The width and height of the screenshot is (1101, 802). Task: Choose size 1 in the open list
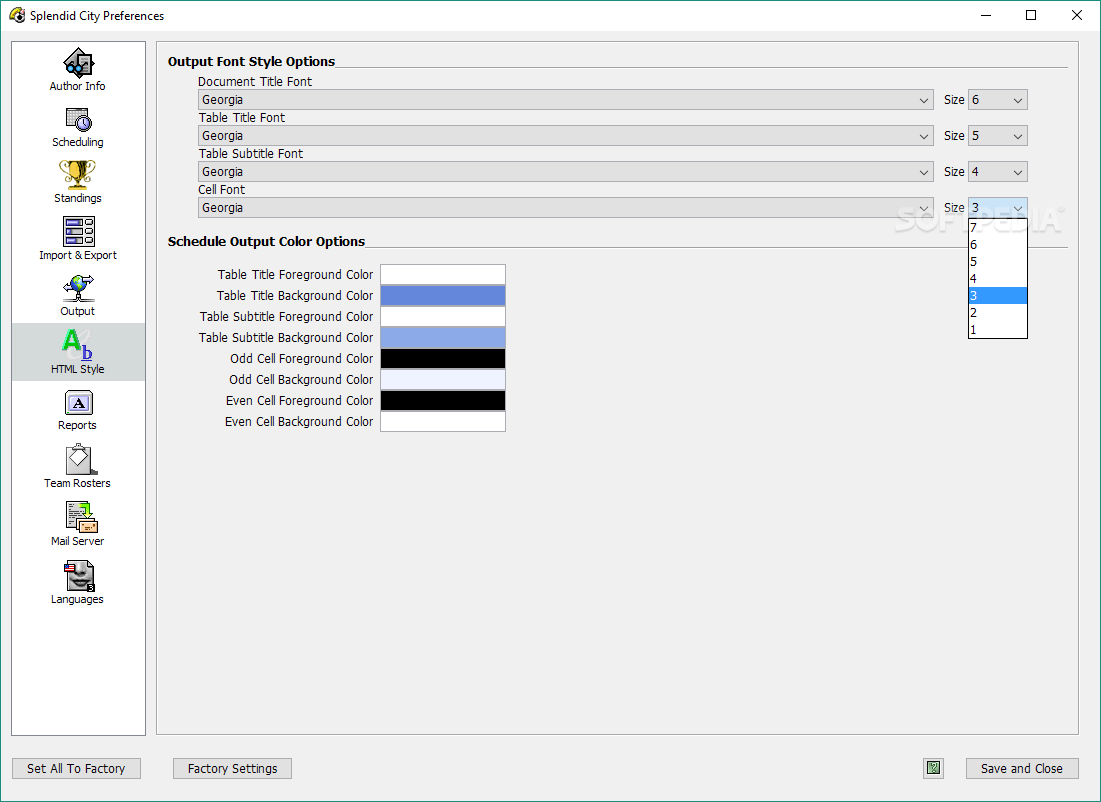tap(998, 329)
